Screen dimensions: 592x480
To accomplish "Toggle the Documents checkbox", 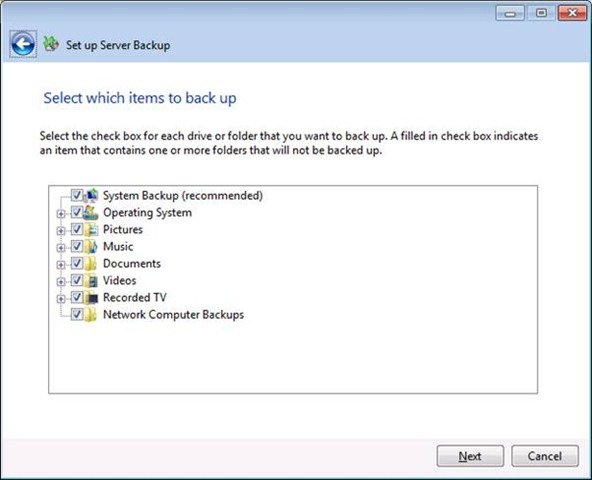I will (77, 263).
